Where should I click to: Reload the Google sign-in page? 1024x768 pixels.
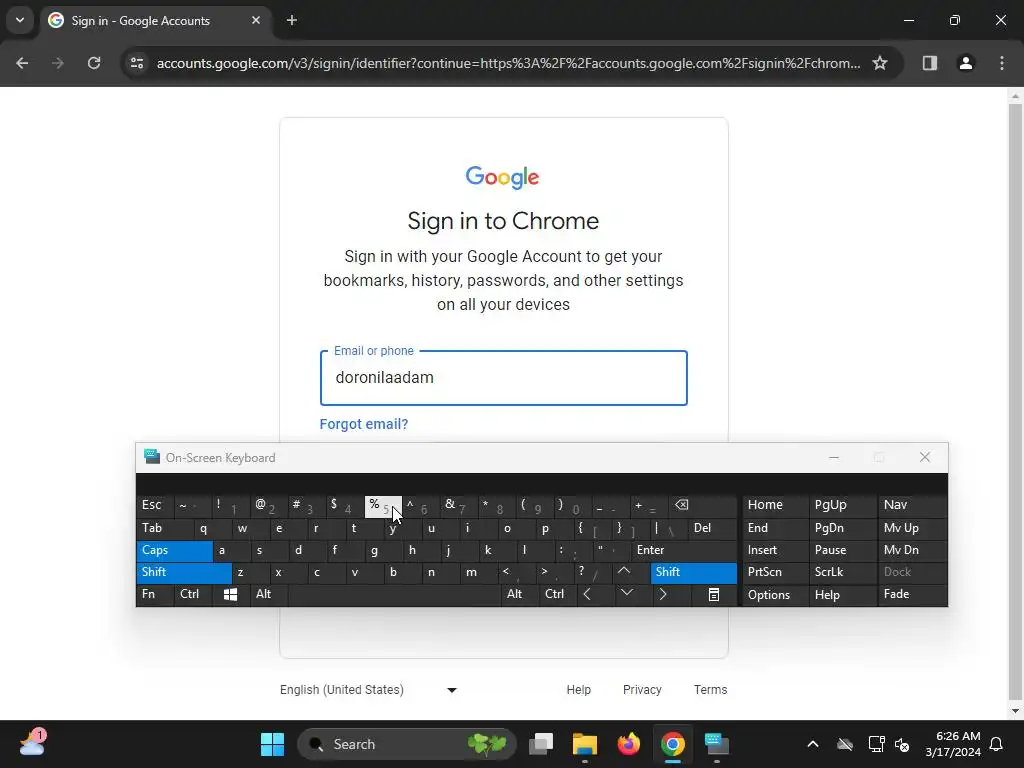coord(94,63)
